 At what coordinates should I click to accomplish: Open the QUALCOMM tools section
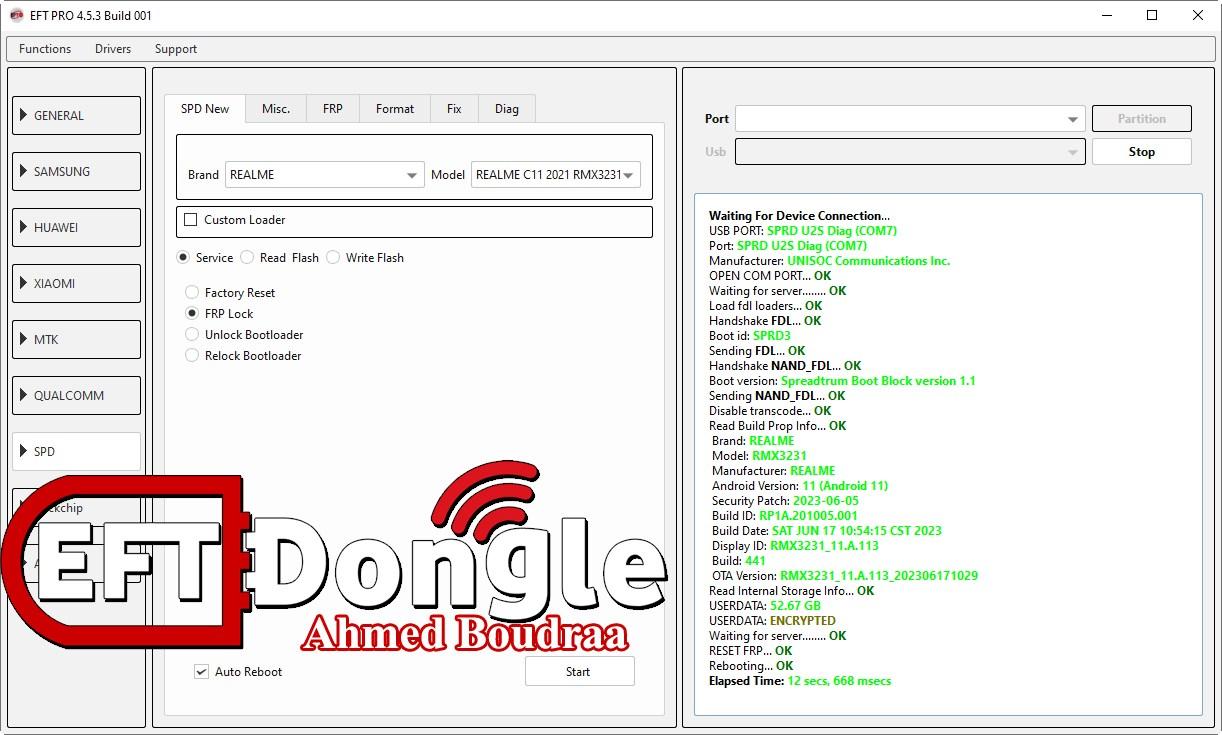click(x=76, y=395)
